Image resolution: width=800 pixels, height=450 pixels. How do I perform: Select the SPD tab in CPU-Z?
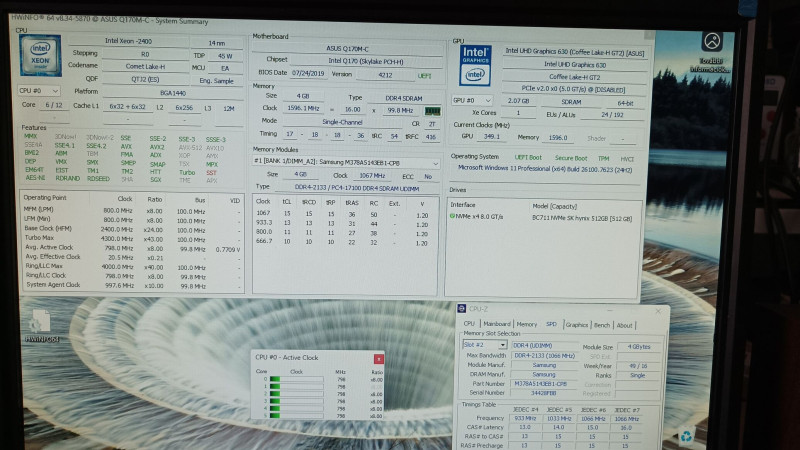[x=551, y=324]
